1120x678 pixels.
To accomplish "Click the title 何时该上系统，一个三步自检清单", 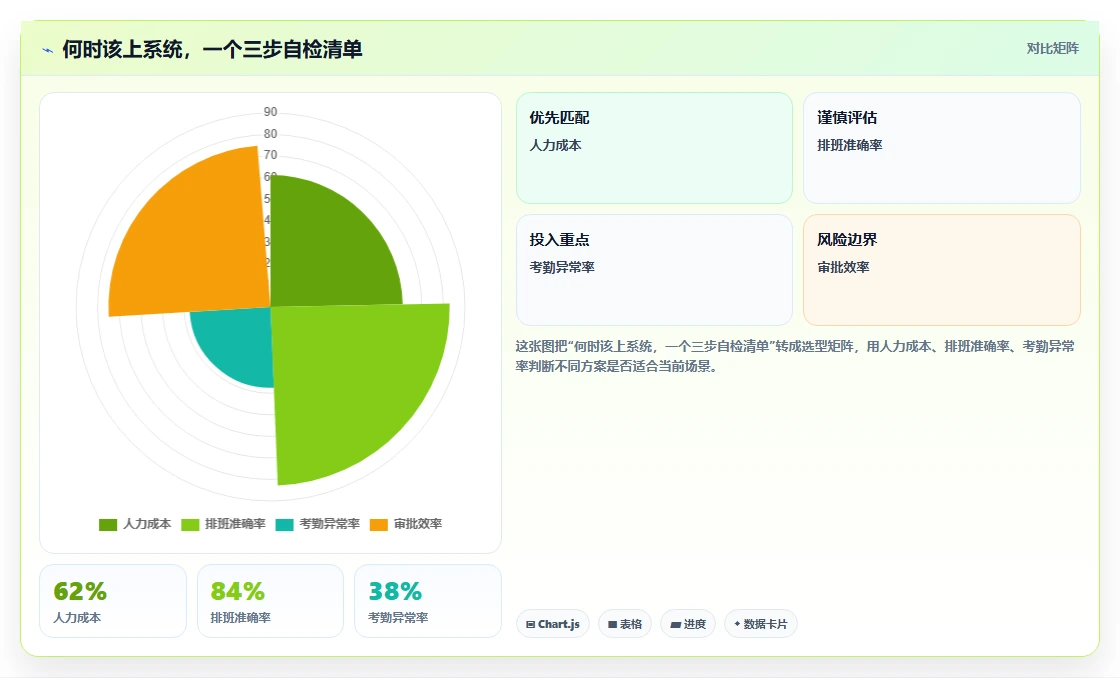I will [x=212, y=49].
